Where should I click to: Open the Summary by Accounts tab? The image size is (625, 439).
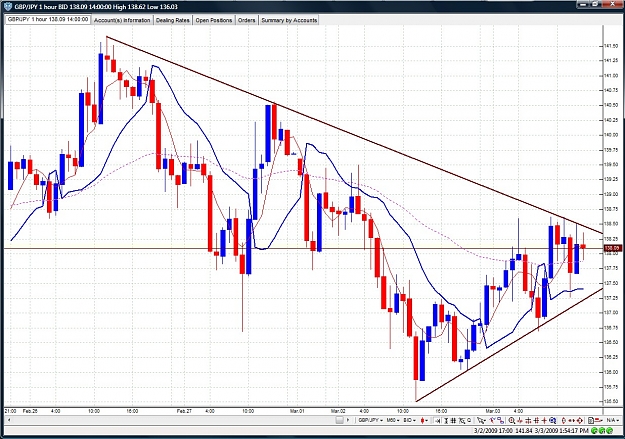point(289,20)
